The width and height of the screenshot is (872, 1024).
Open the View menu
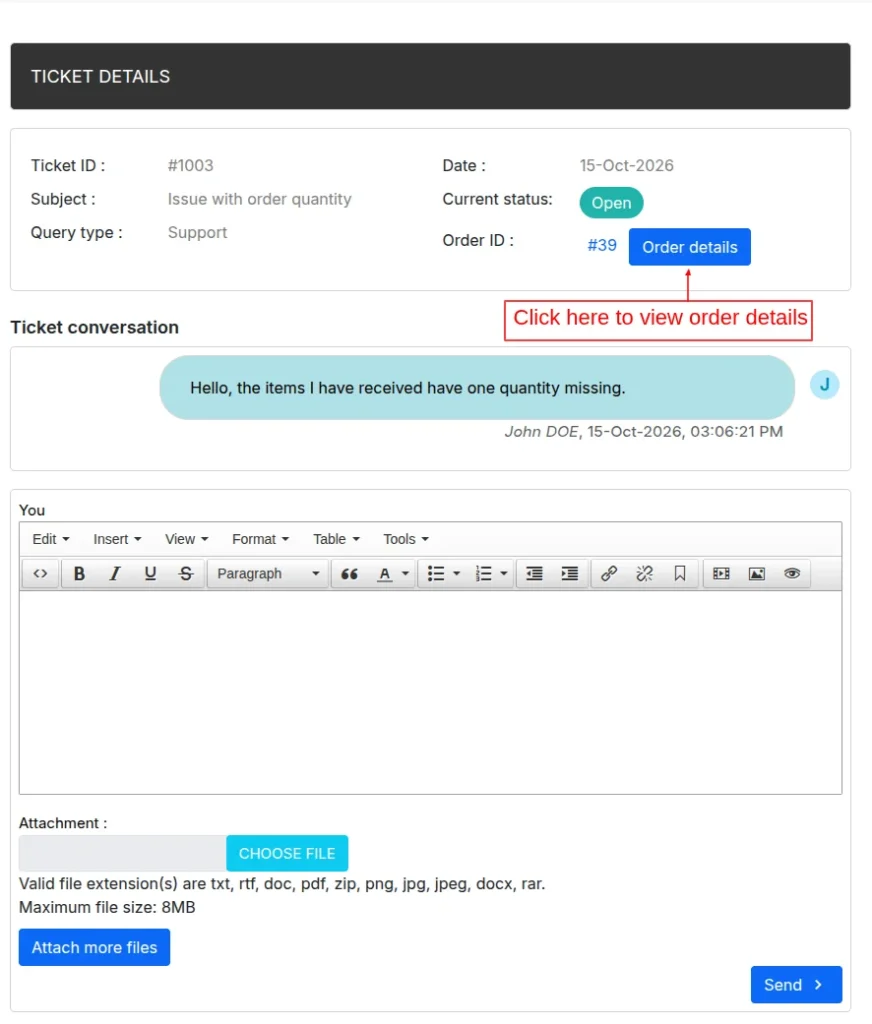point(186,539)
